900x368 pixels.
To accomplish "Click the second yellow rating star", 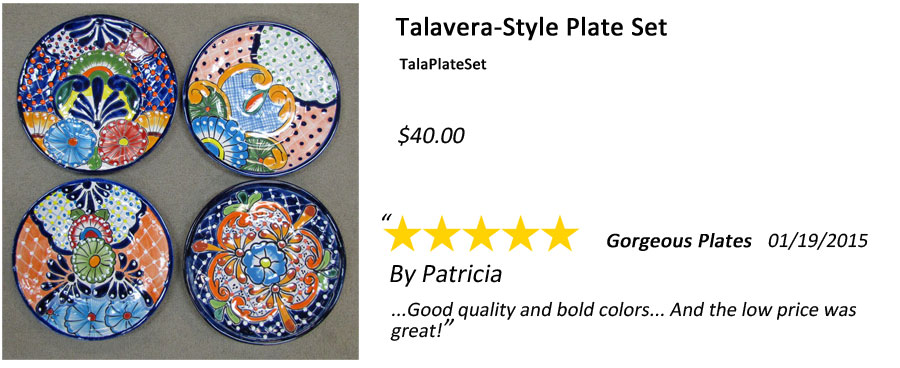I will click(441, 234).
